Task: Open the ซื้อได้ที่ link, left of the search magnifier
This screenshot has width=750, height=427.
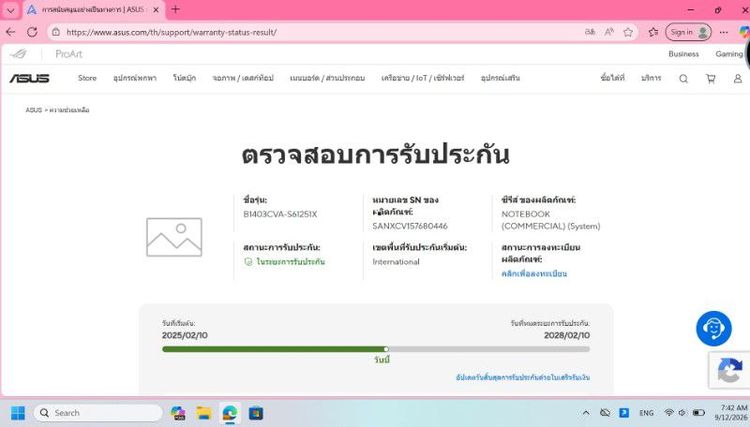Action: coord(613,77)
